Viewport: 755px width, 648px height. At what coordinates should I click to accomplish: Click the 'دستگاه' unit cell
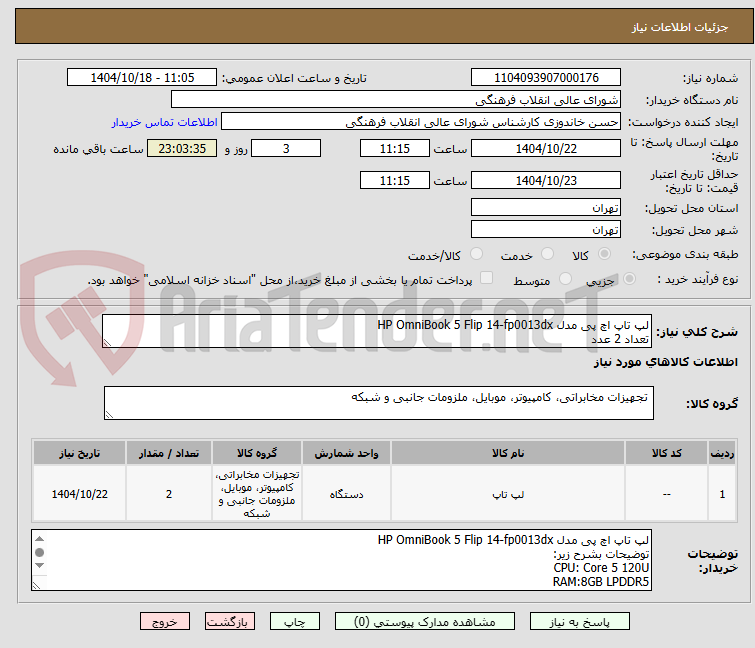347,494
